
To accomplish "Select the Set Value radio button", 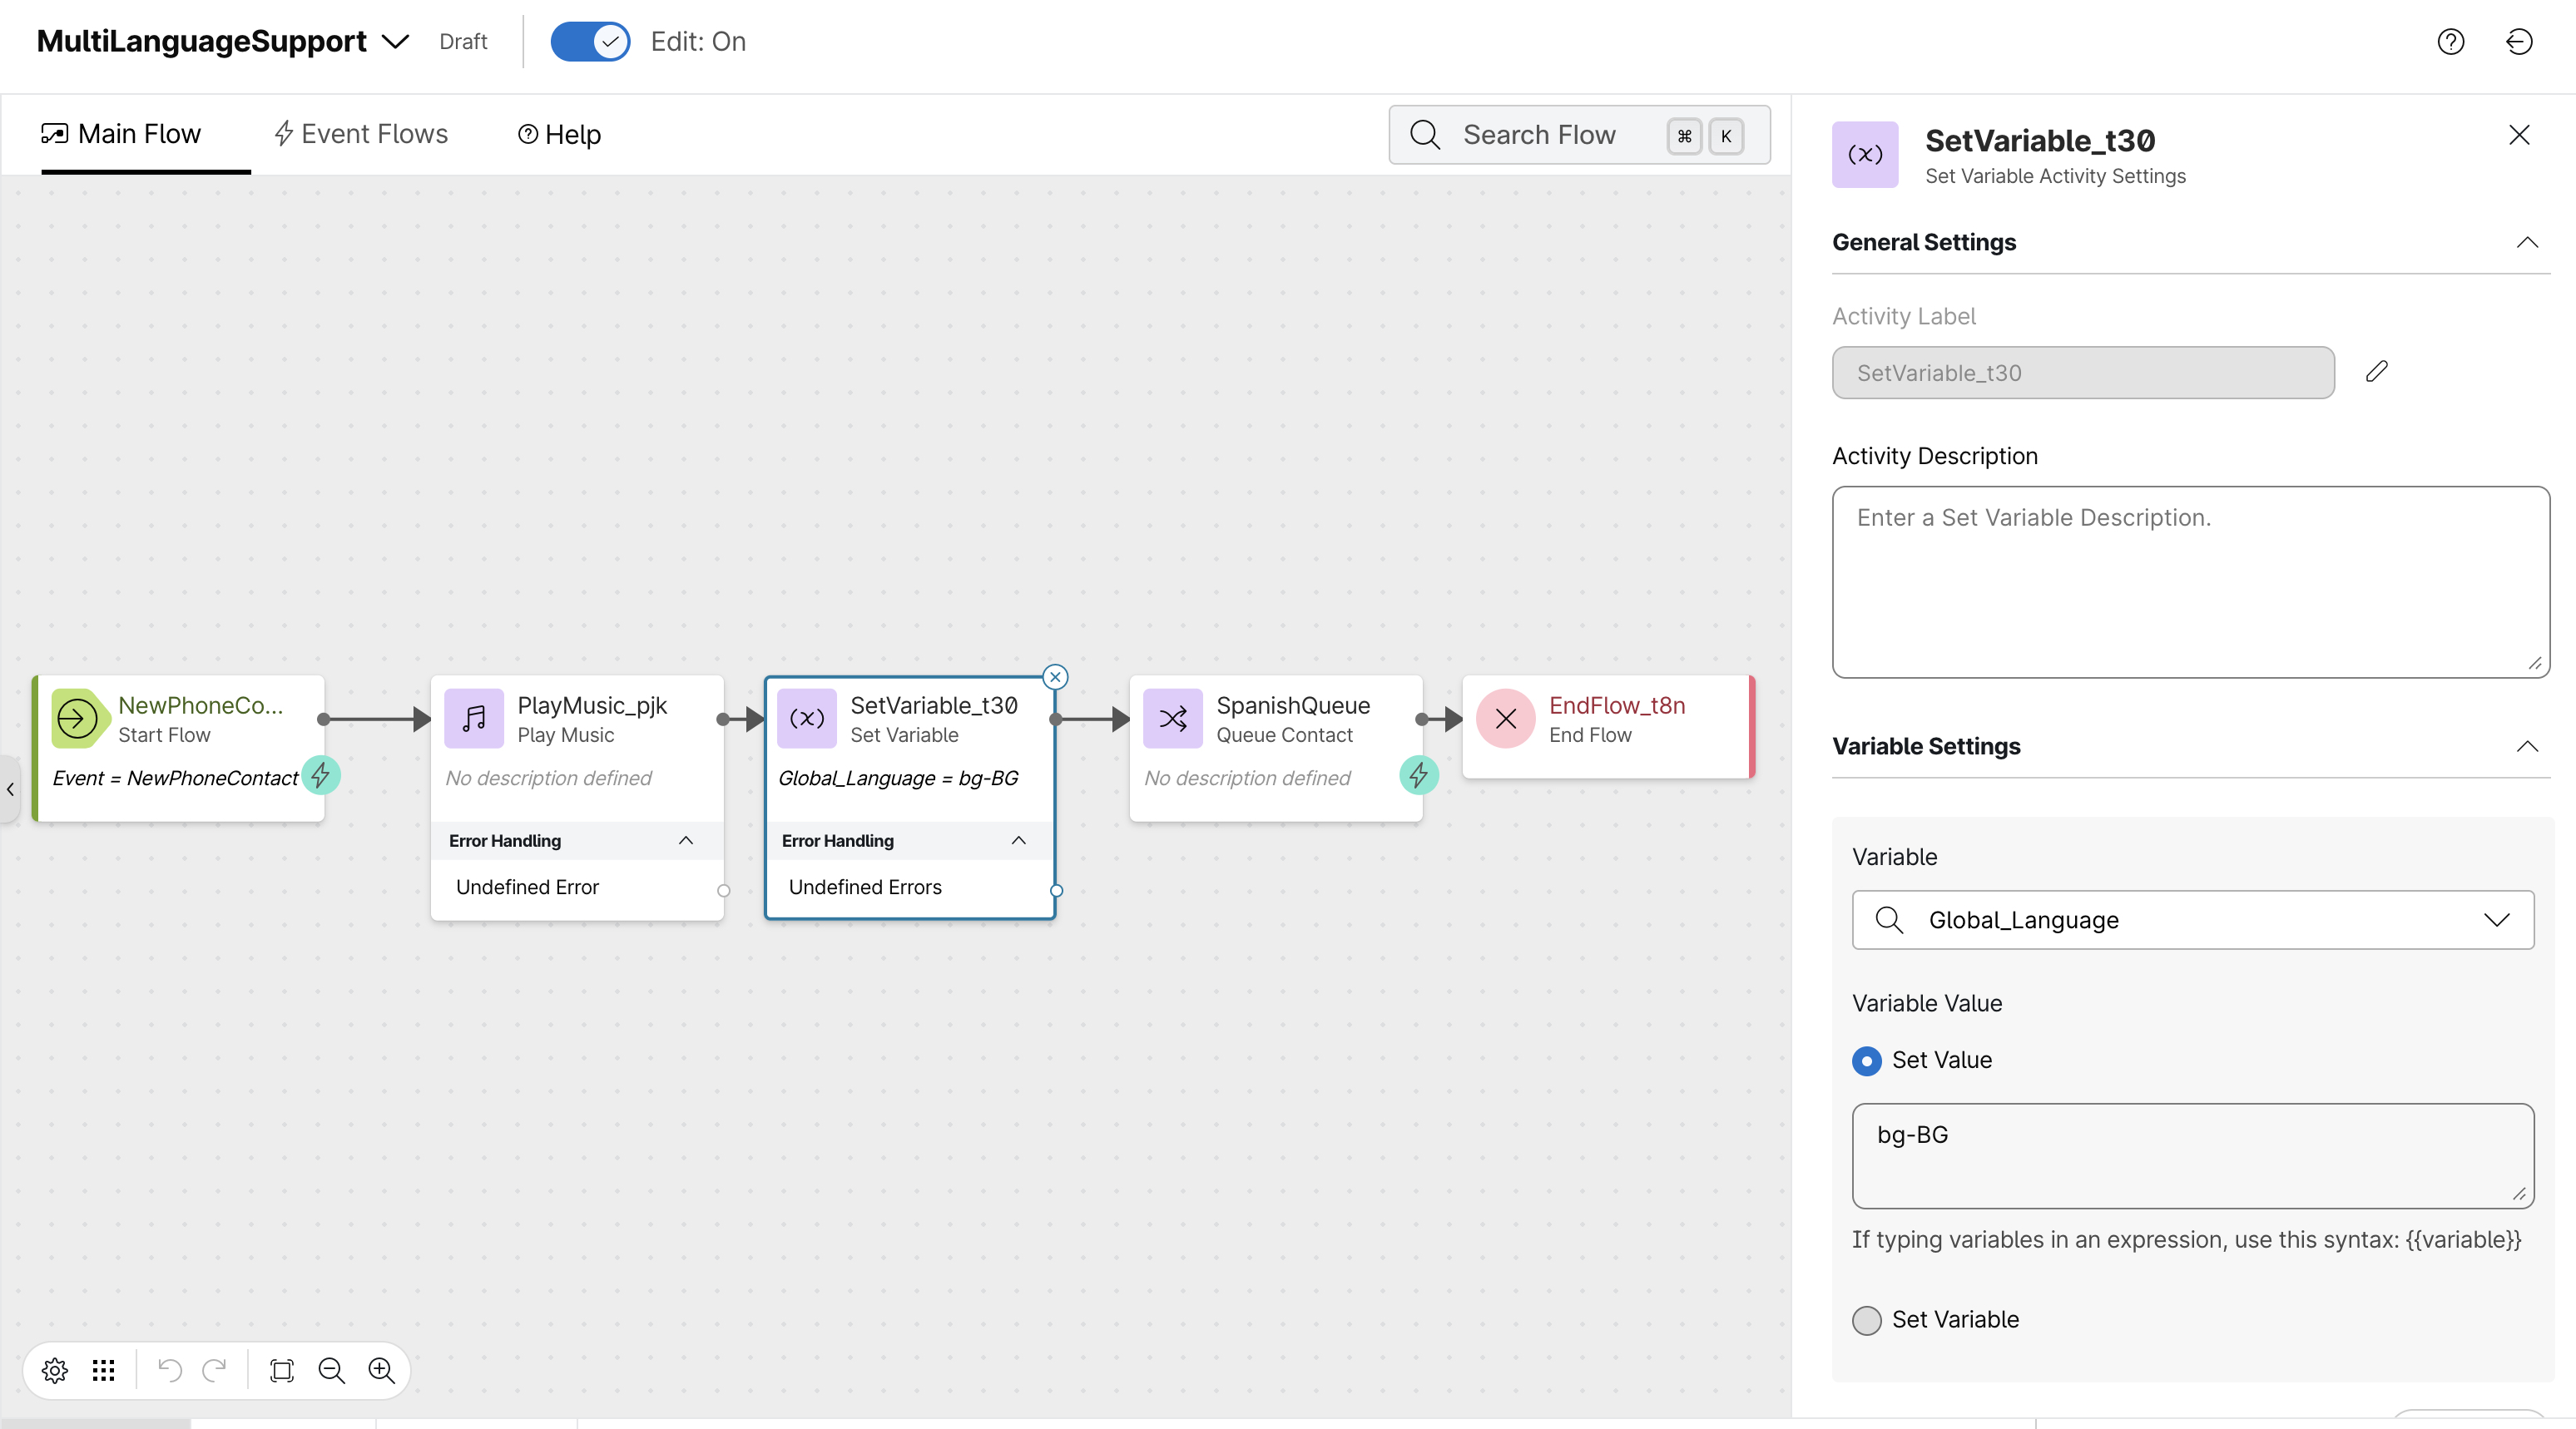I will pos(1866,1060).
